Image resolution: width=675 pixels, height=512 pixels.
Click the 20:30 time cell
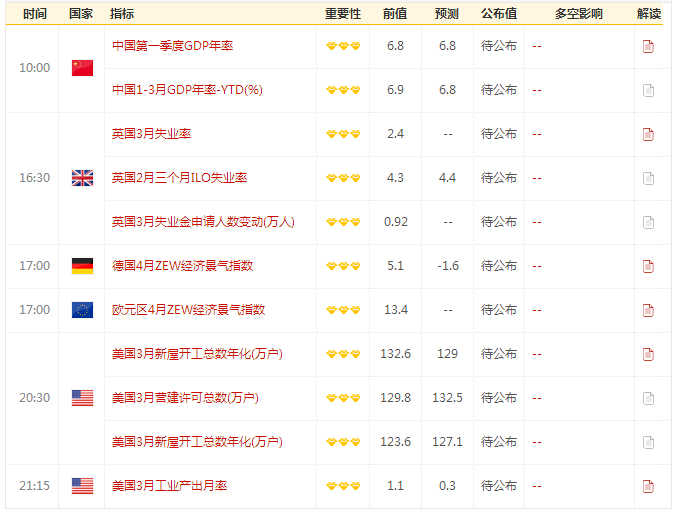coord(34,398)
